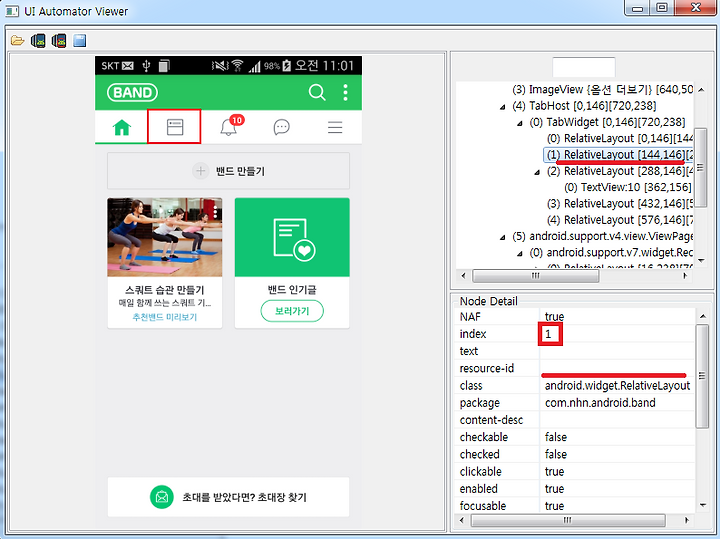Click the tree panel vertical scrollbar thumb

pyautogui.click(x=700, y=167)
